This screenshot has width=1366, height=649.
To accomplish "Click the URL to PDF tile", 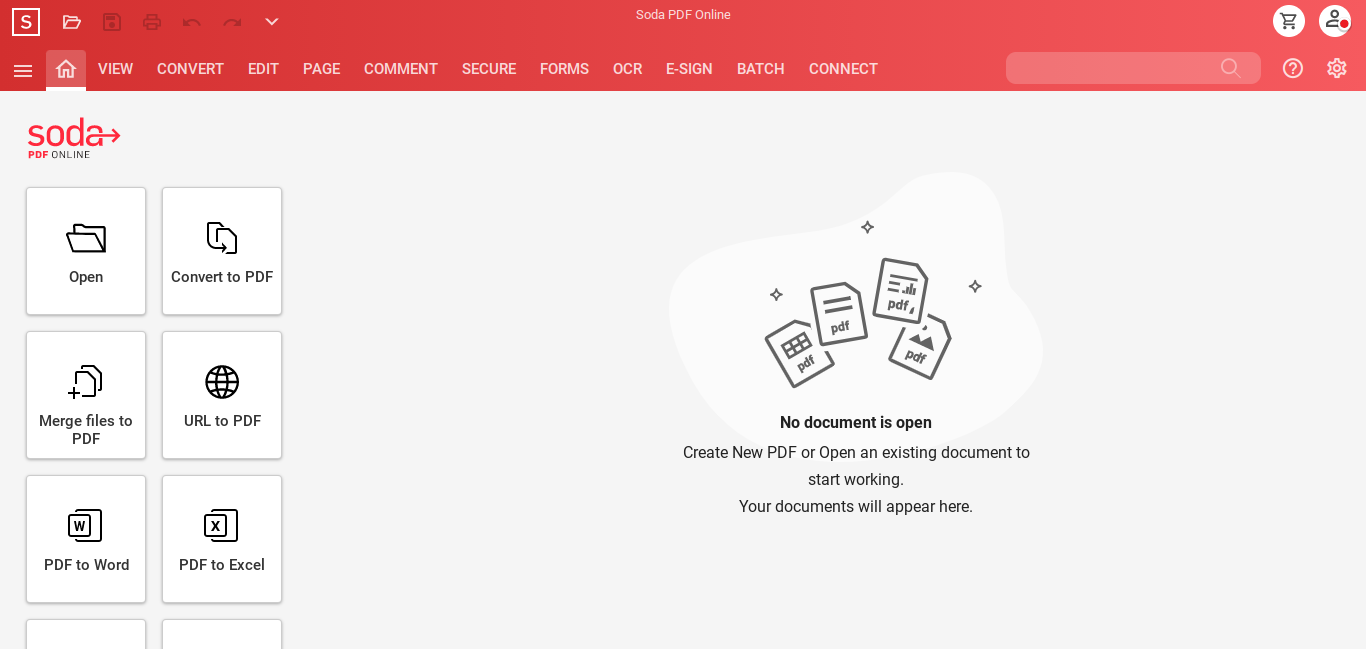I will (222, 395).
